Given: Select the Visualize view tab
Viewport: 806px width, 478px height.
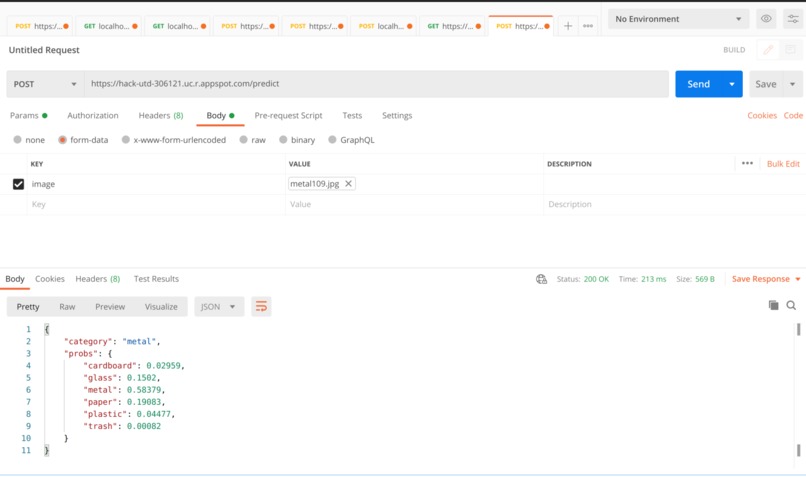Looking at the screenshot, I should coord(161,307).
